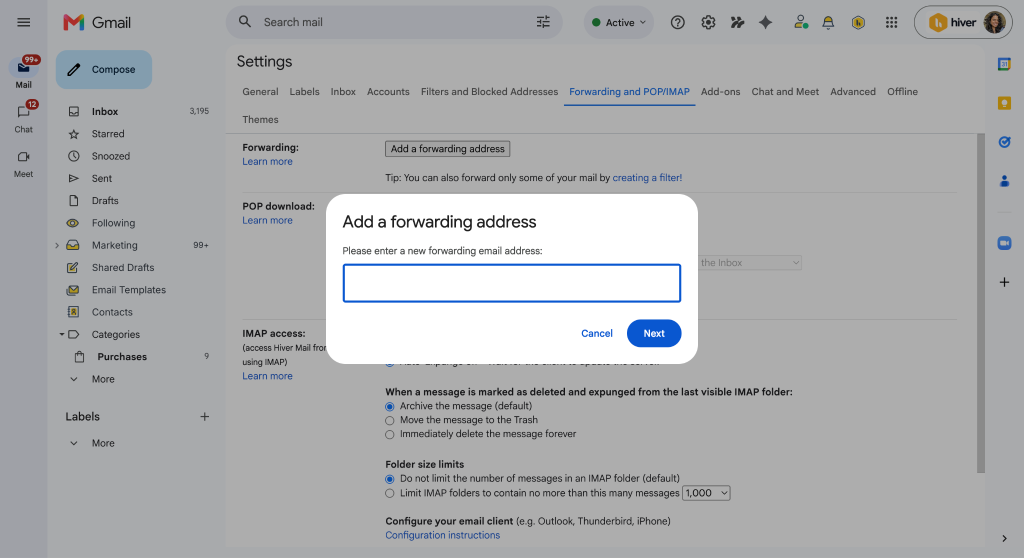Open the Google apps grid
The width and height of the screenshot is (1024, 558).
pos(891,22)
